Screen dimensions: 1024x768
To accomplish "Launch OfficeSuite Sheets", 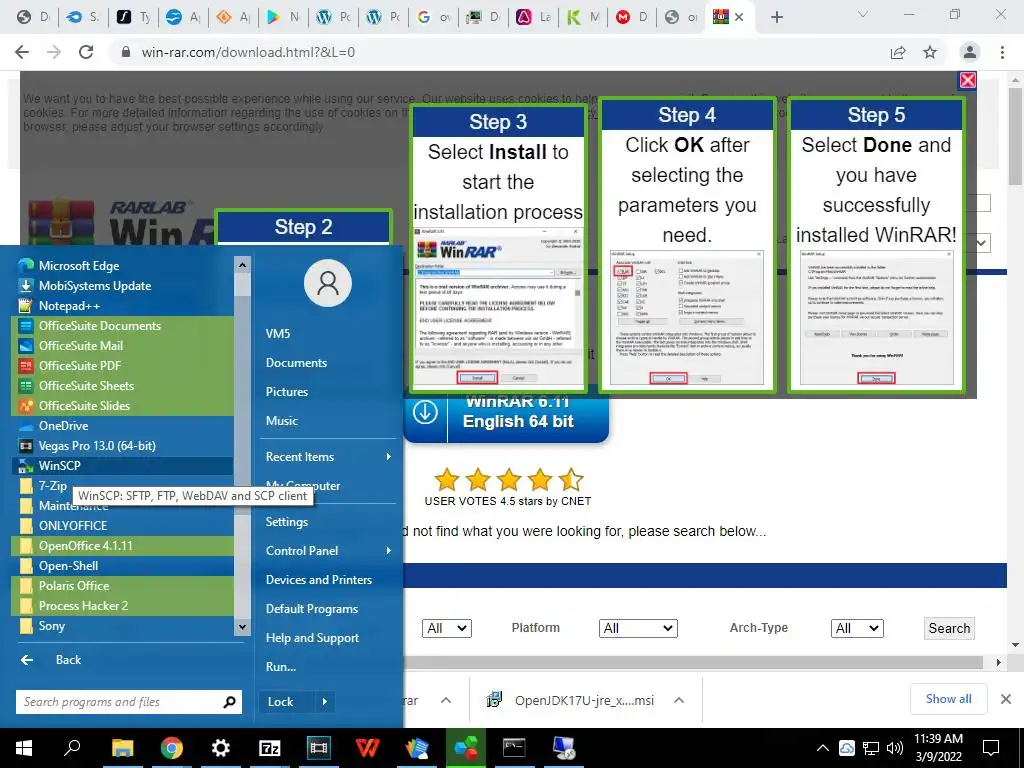I will [x=122, y=386].
